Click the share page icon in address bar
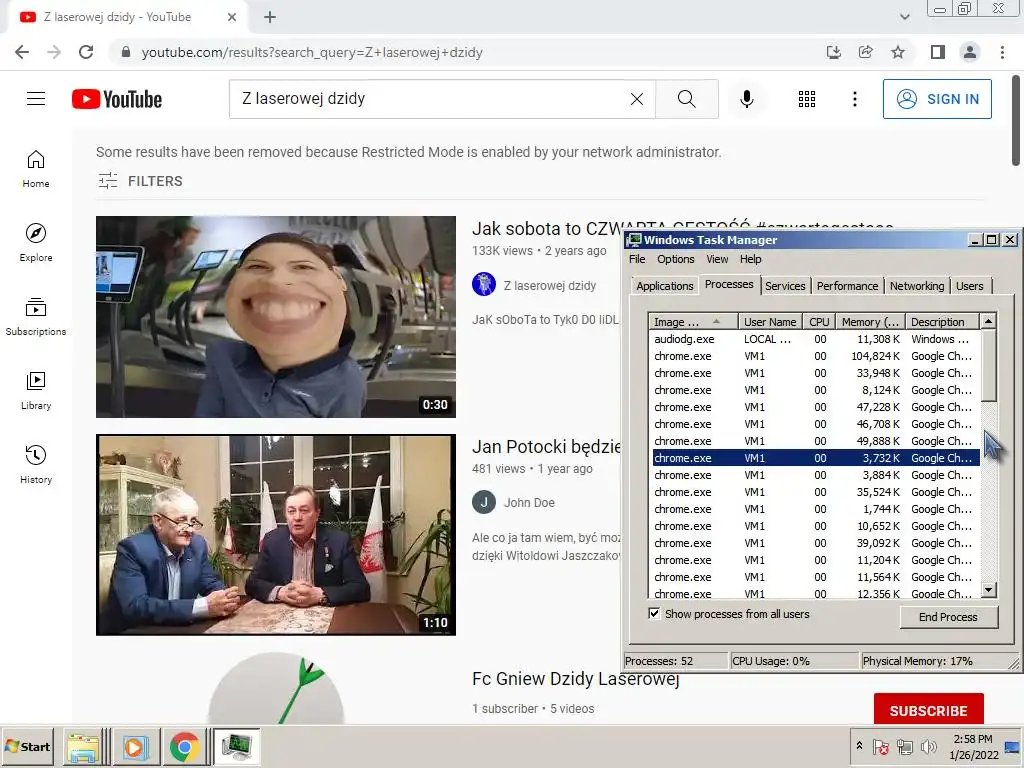 tap(866, 52)
